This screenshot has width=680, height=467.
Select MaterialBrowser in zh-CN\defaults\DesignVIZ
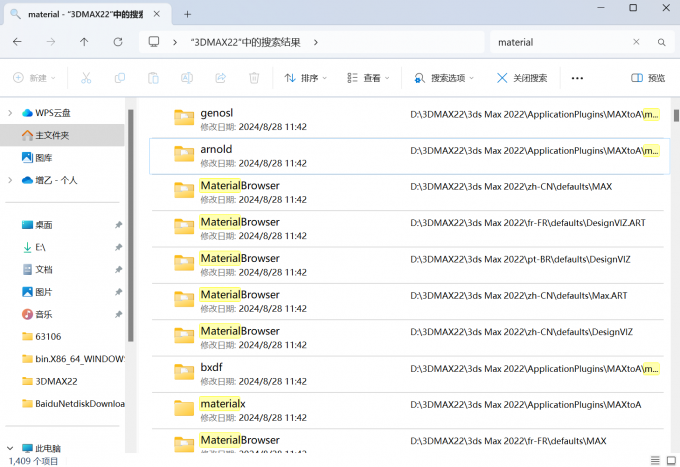(408, 338)
